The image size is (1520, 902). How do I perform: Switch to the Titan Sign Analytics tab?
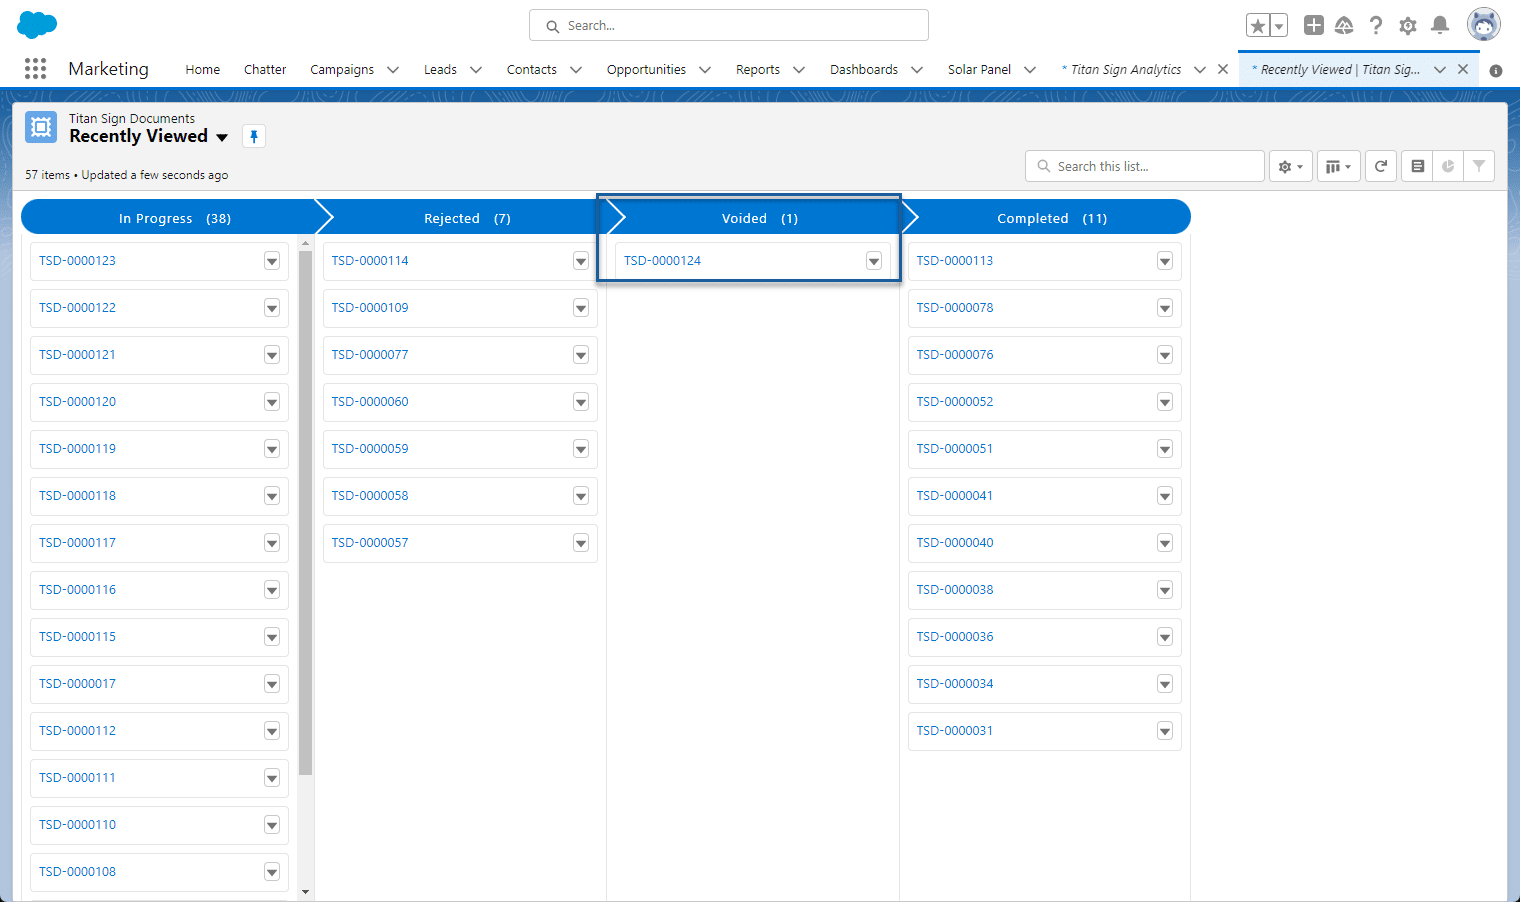pyautogui.click(x=1126, y=70)
